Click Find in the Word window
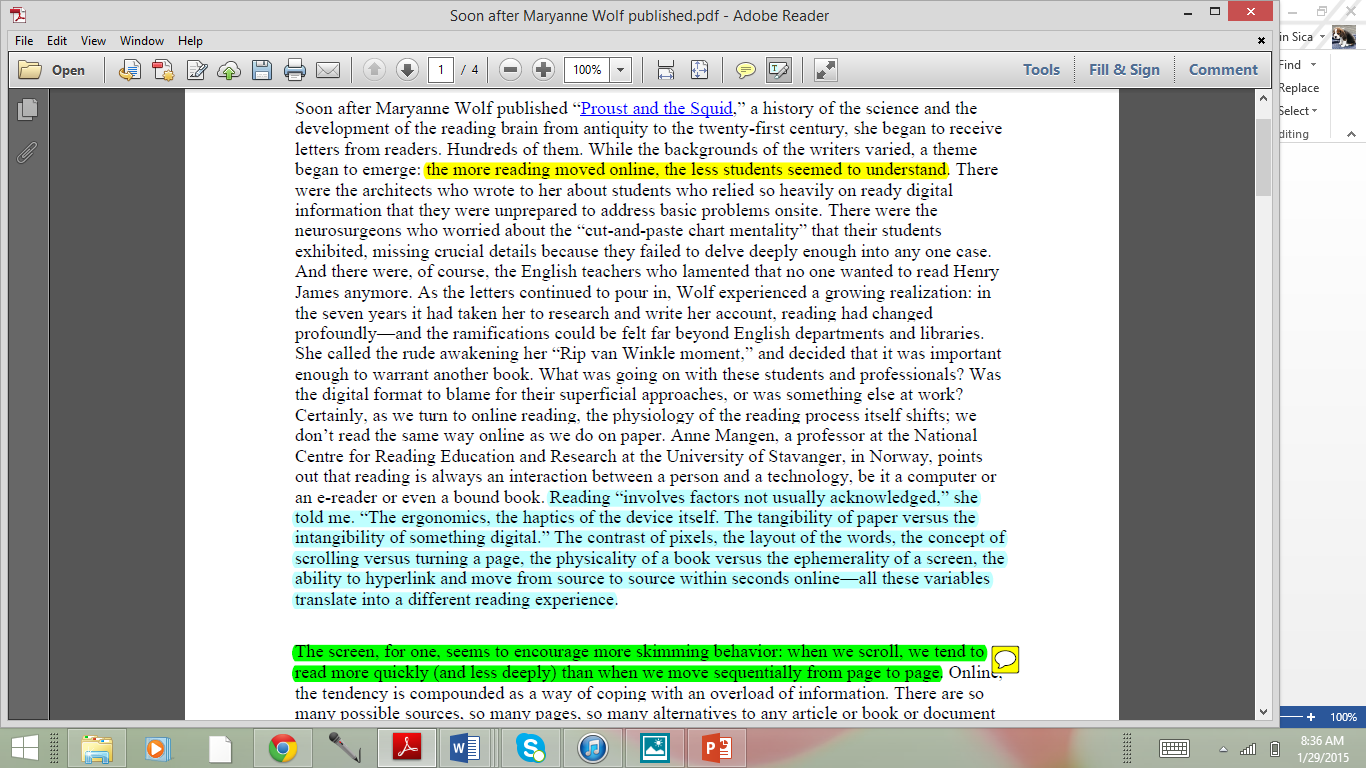This screenshot has height=768, width=1366. 1291,65
